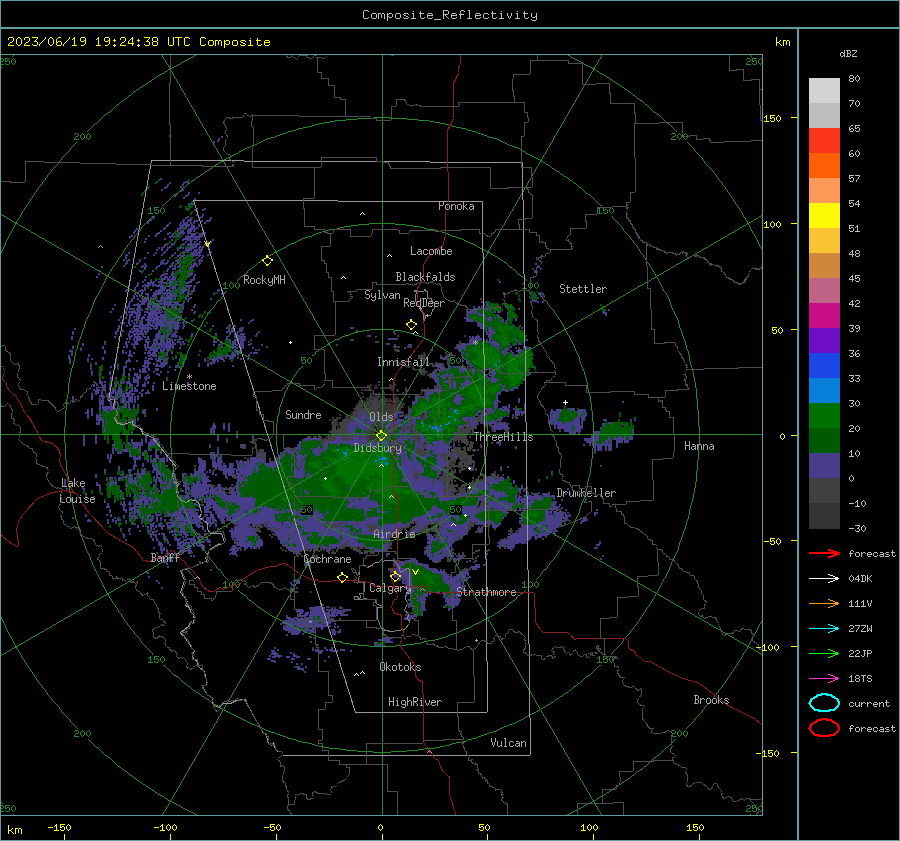The height and width of the screenshot is (841, 900).
Task: Select the slate purple 10 dBZ swatch
Action: [824, 466]
